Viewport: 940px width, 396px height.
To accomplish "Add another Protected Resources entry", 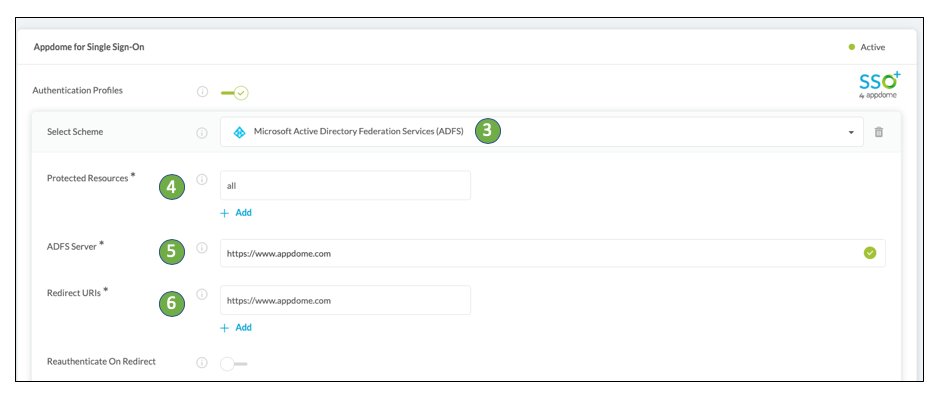I will coord(236,213).
